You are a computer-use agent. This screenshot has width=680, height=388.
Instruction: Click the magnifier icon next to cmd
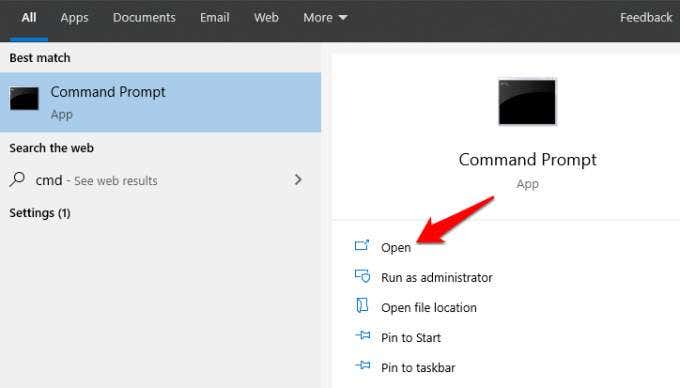pyautogui.click(x=17, y=179)
